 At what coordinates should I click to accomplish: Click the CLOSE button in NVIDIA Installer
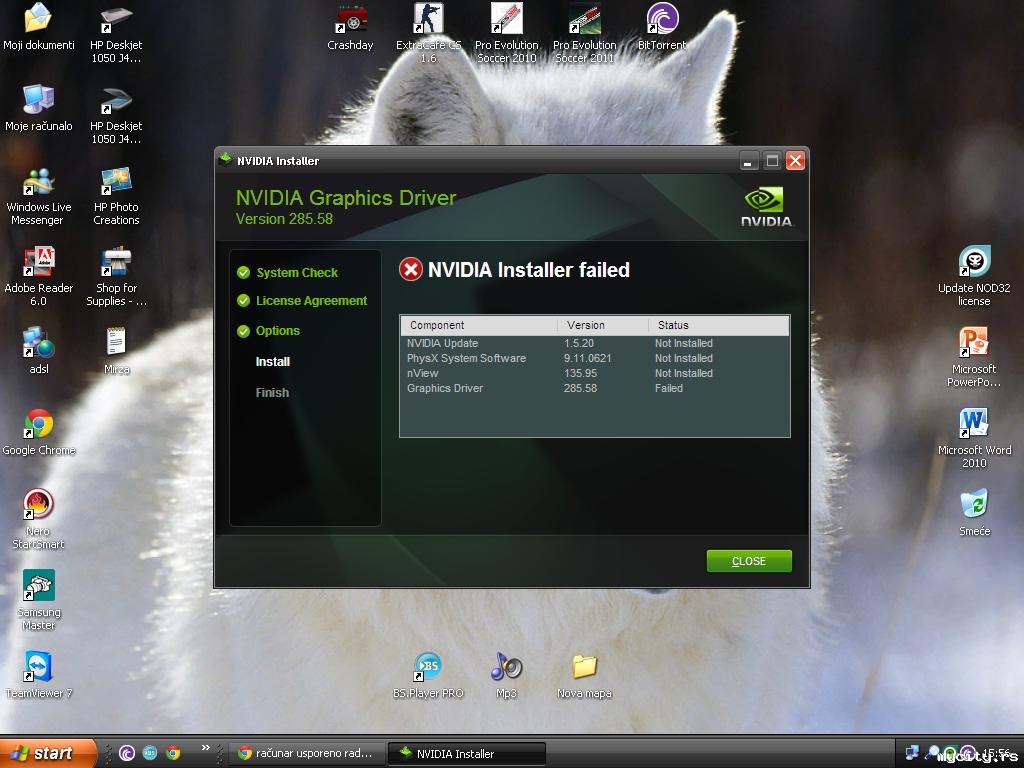748,561
